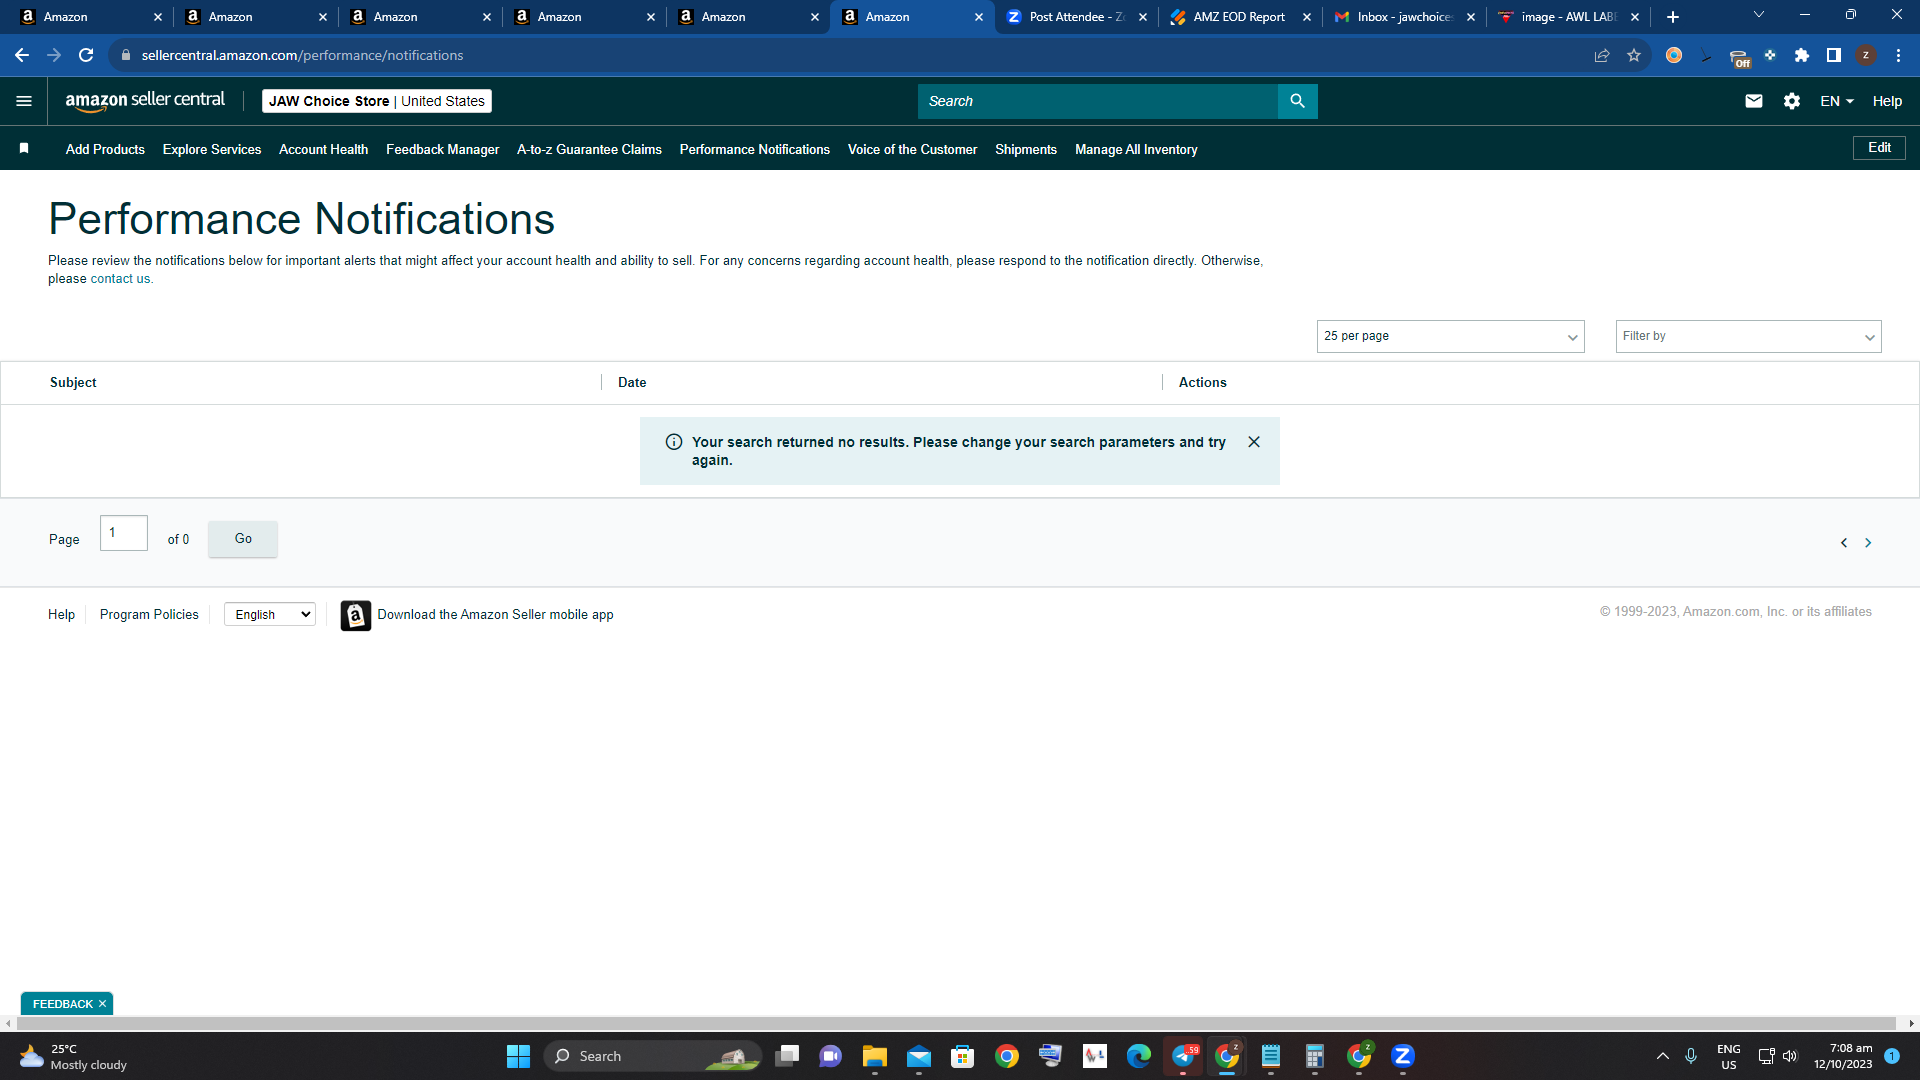Switch to the Post Attendee Zoom tab
The width and height of the screenshot is (1920, 1080).
1076,17
